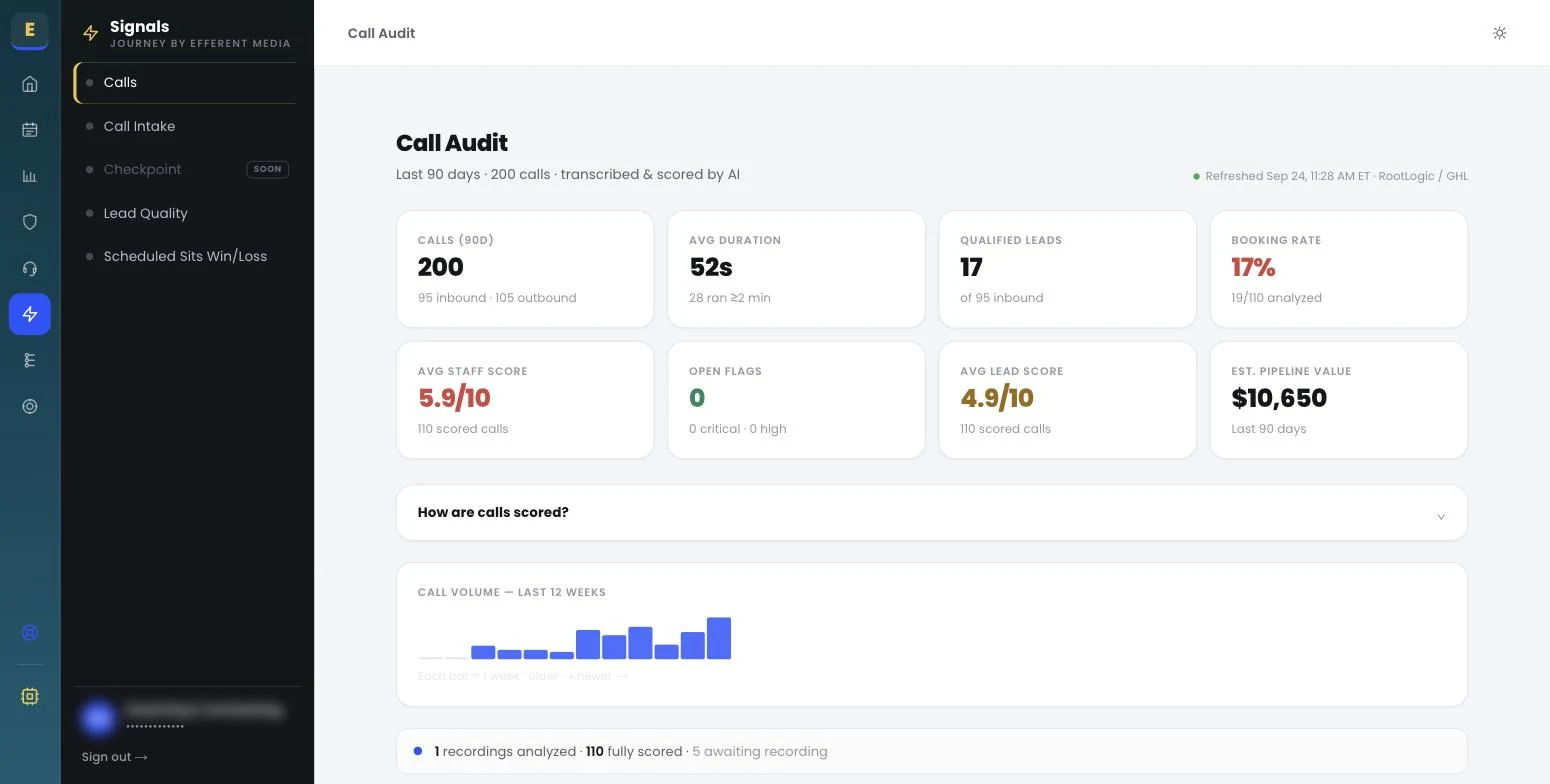Click the '19/110 analyzed' text
Image resolution: width=1550 pixels, height=784 pixels.
click(x=1276, y=298)
